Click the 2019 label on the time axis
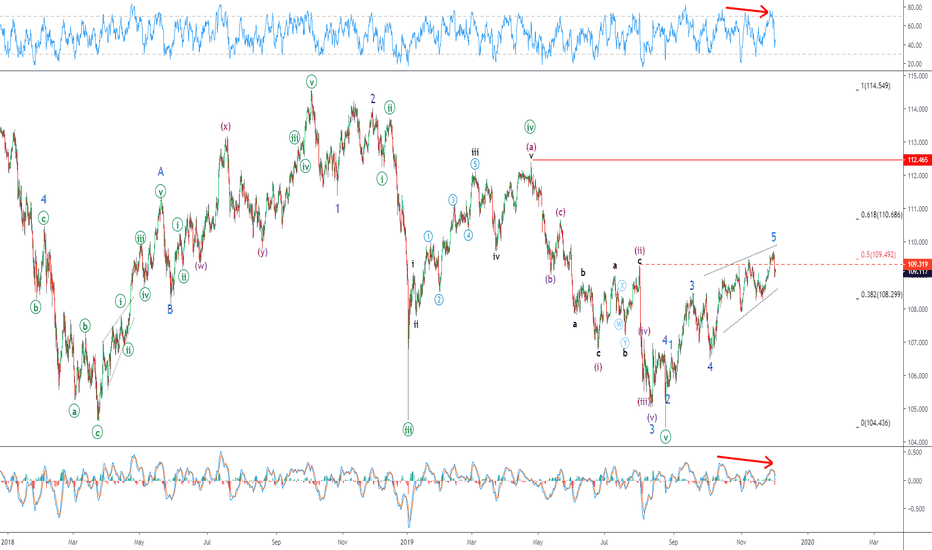Screen dimensions: 932x550 click(406, 540)
